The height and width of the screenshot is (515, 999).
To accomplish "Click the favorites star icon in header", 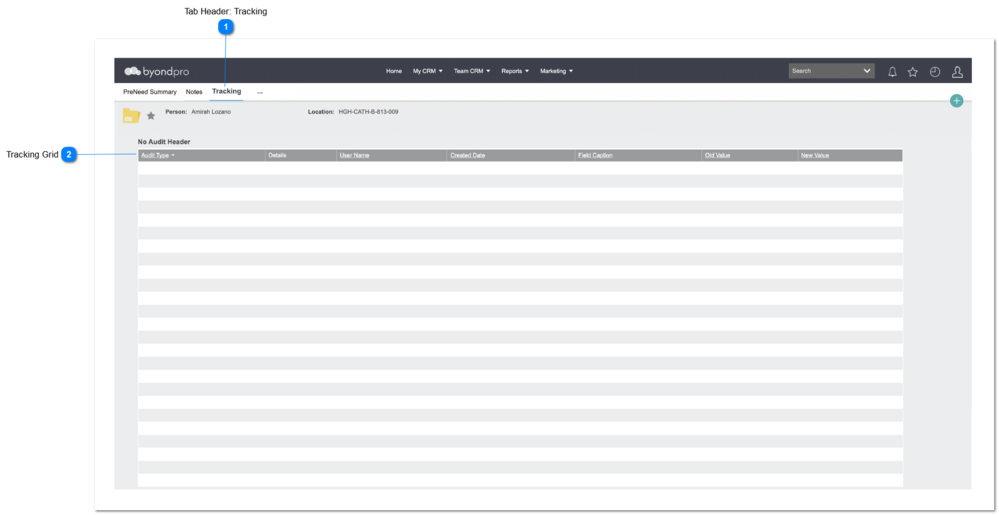I will (912, 72).
